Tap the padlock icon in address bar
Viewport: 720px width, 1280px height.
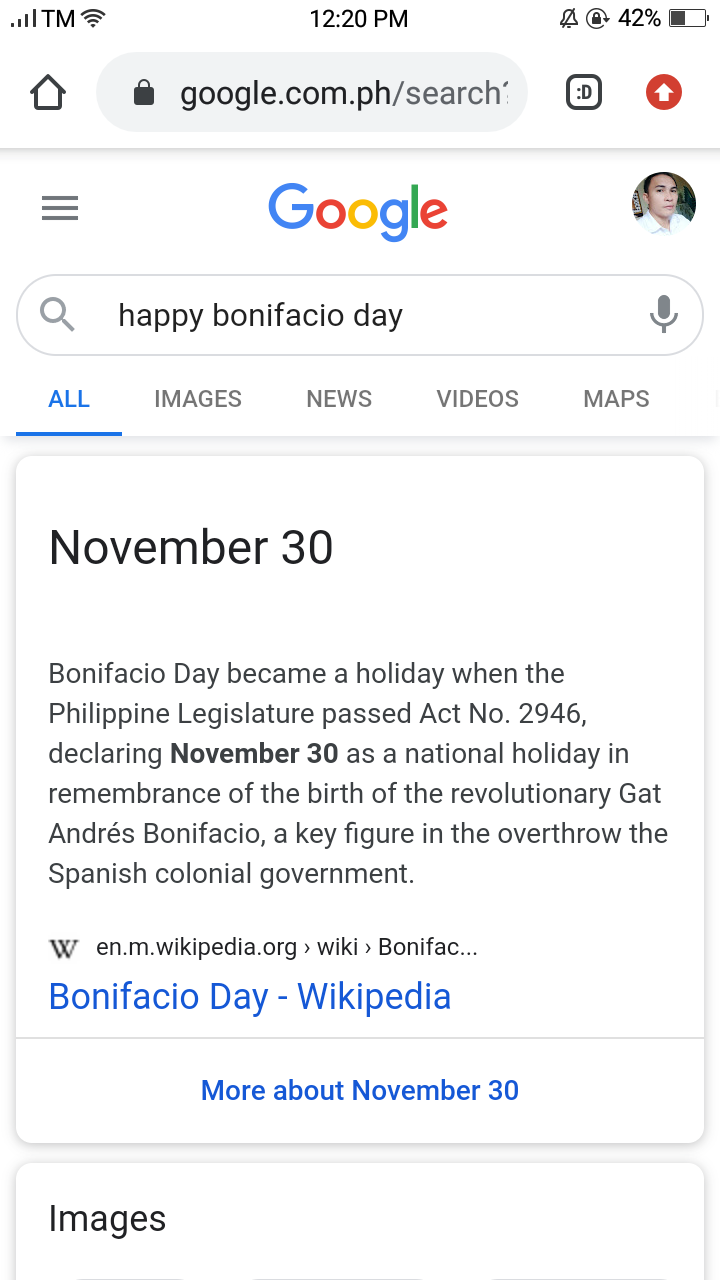click(x=144, y=93)
